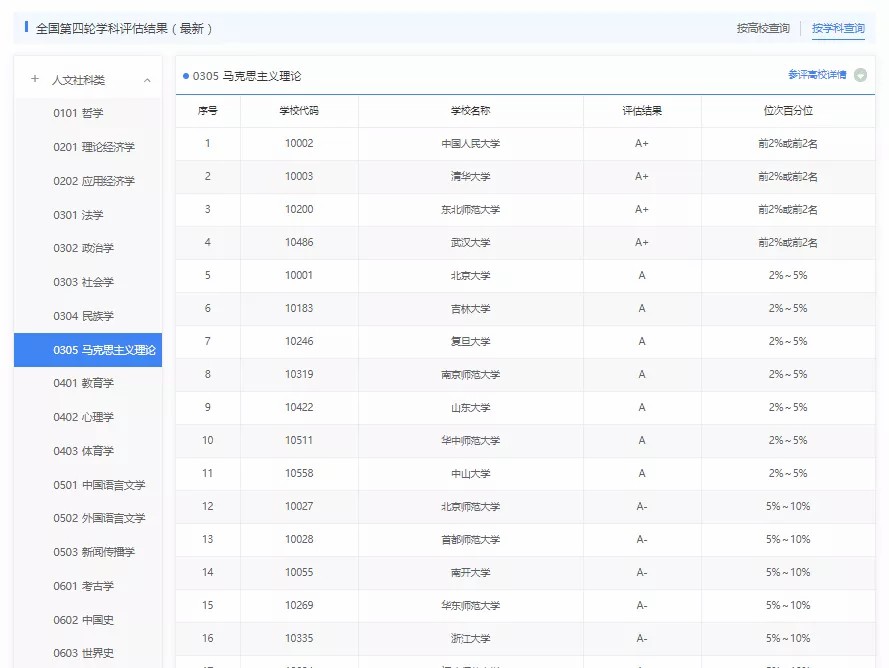Click the 中国人民大学 table row

[470, 143]
